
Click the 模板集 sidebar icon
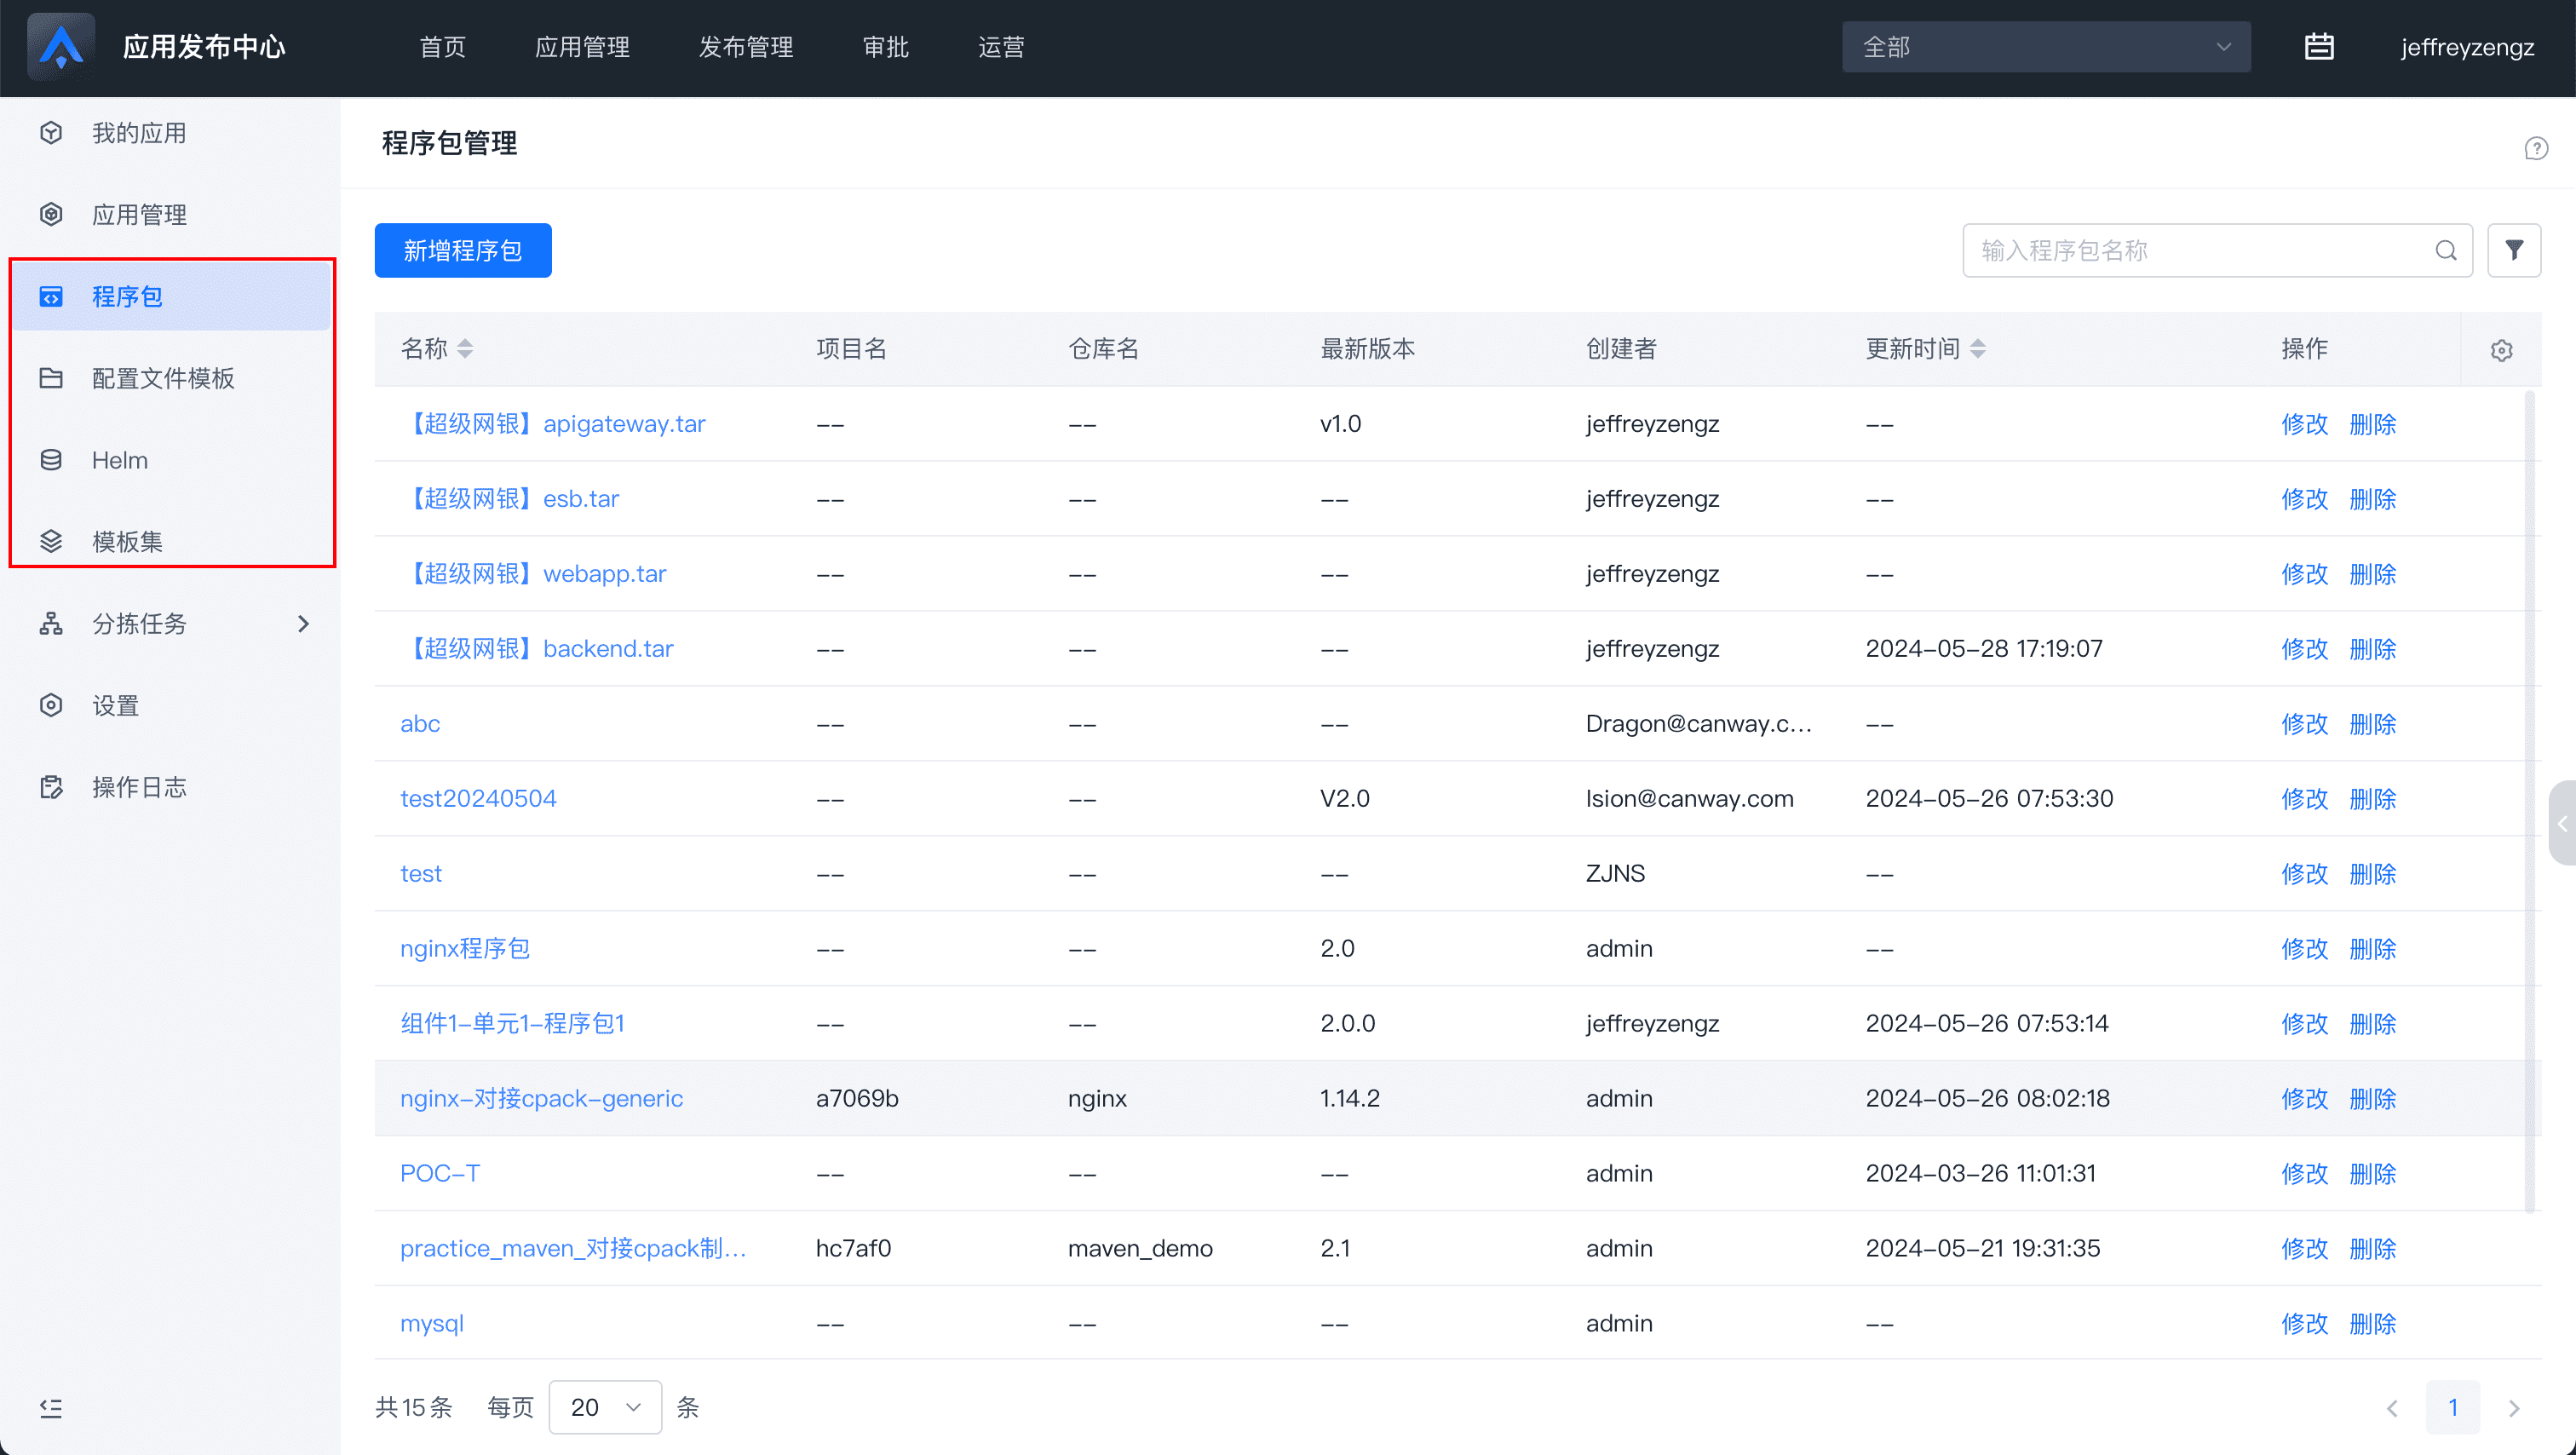(x=51, y=542)
